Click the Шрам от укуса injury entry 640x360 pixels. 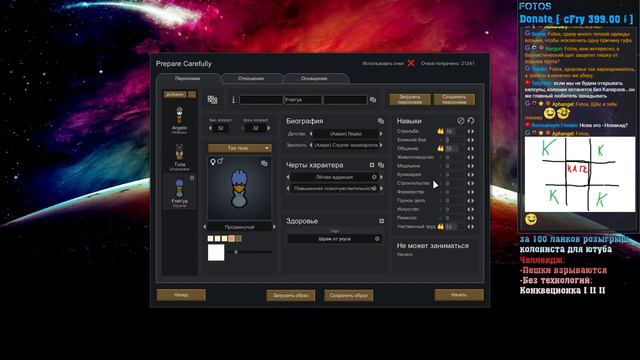click(334, 239)
